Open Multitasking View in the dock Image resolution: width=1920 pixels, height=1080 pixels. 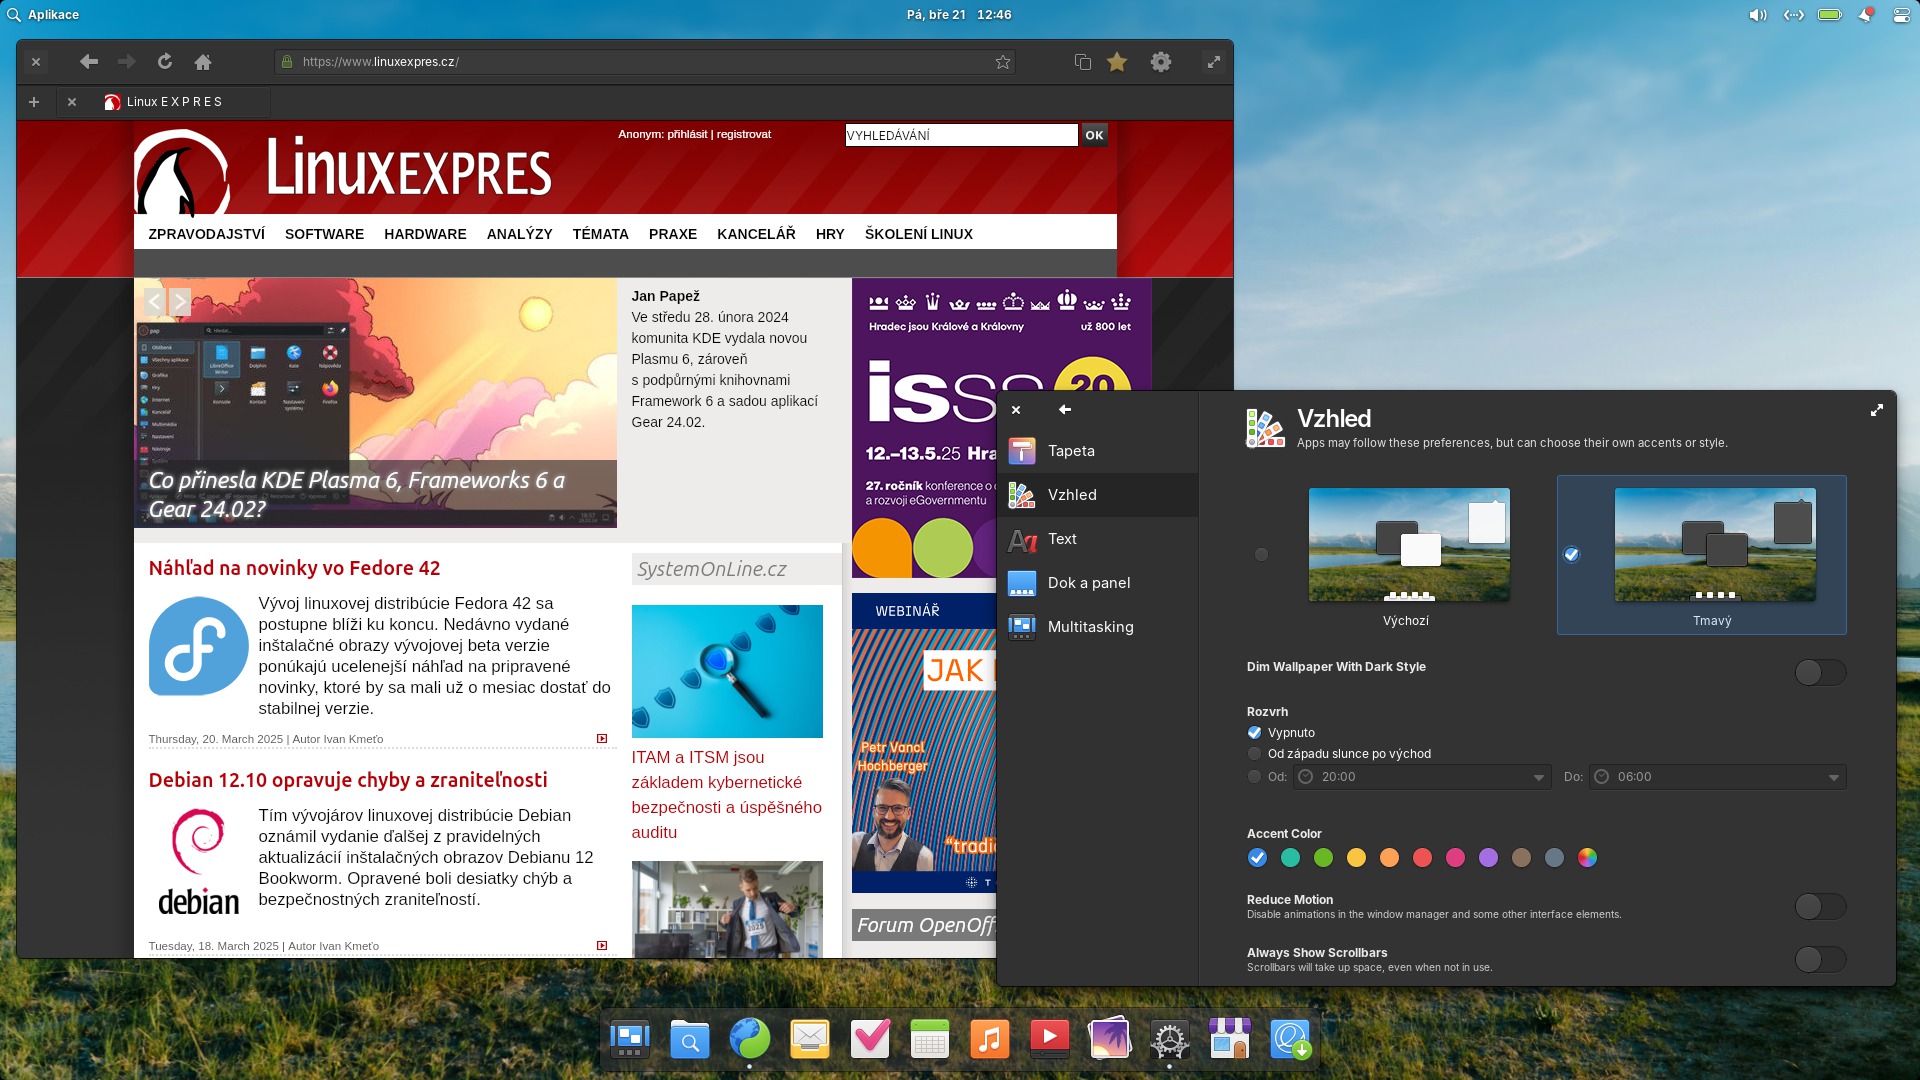630,1040
